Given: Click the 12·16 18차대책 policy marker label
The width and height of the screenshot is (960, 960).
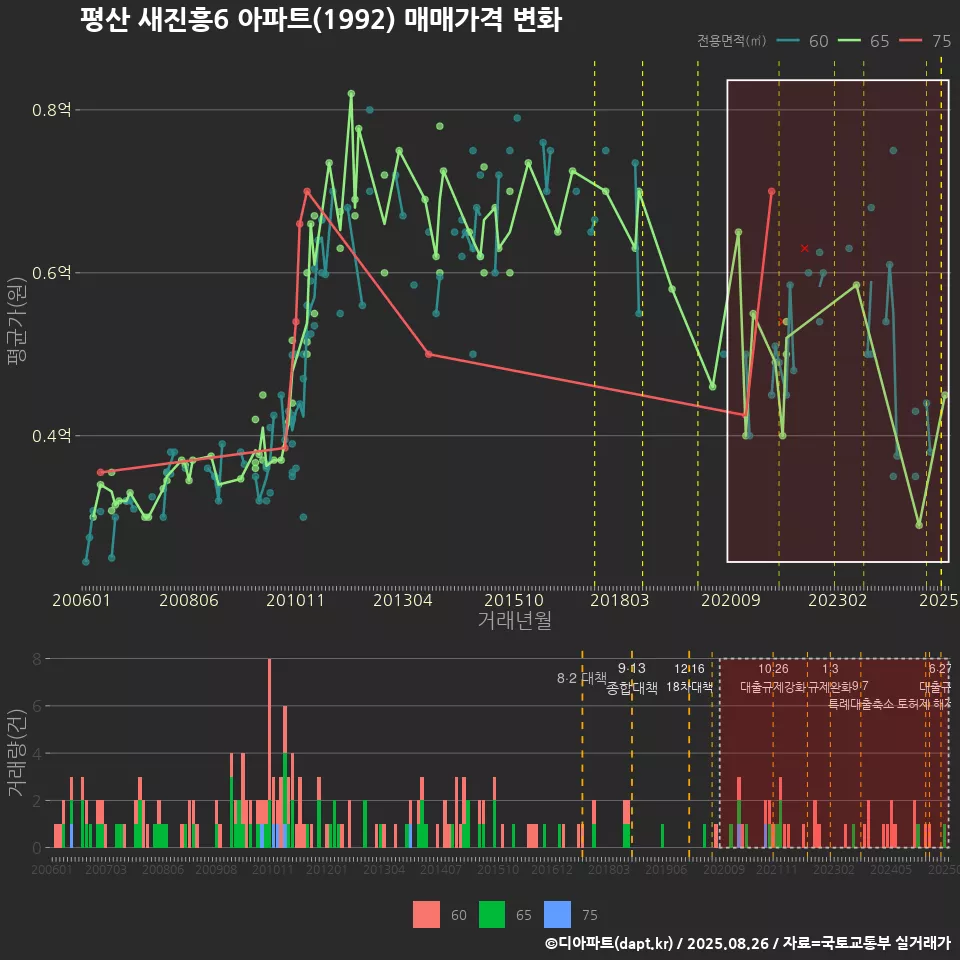Looking at the screenshot, I should tap(689, 678).
